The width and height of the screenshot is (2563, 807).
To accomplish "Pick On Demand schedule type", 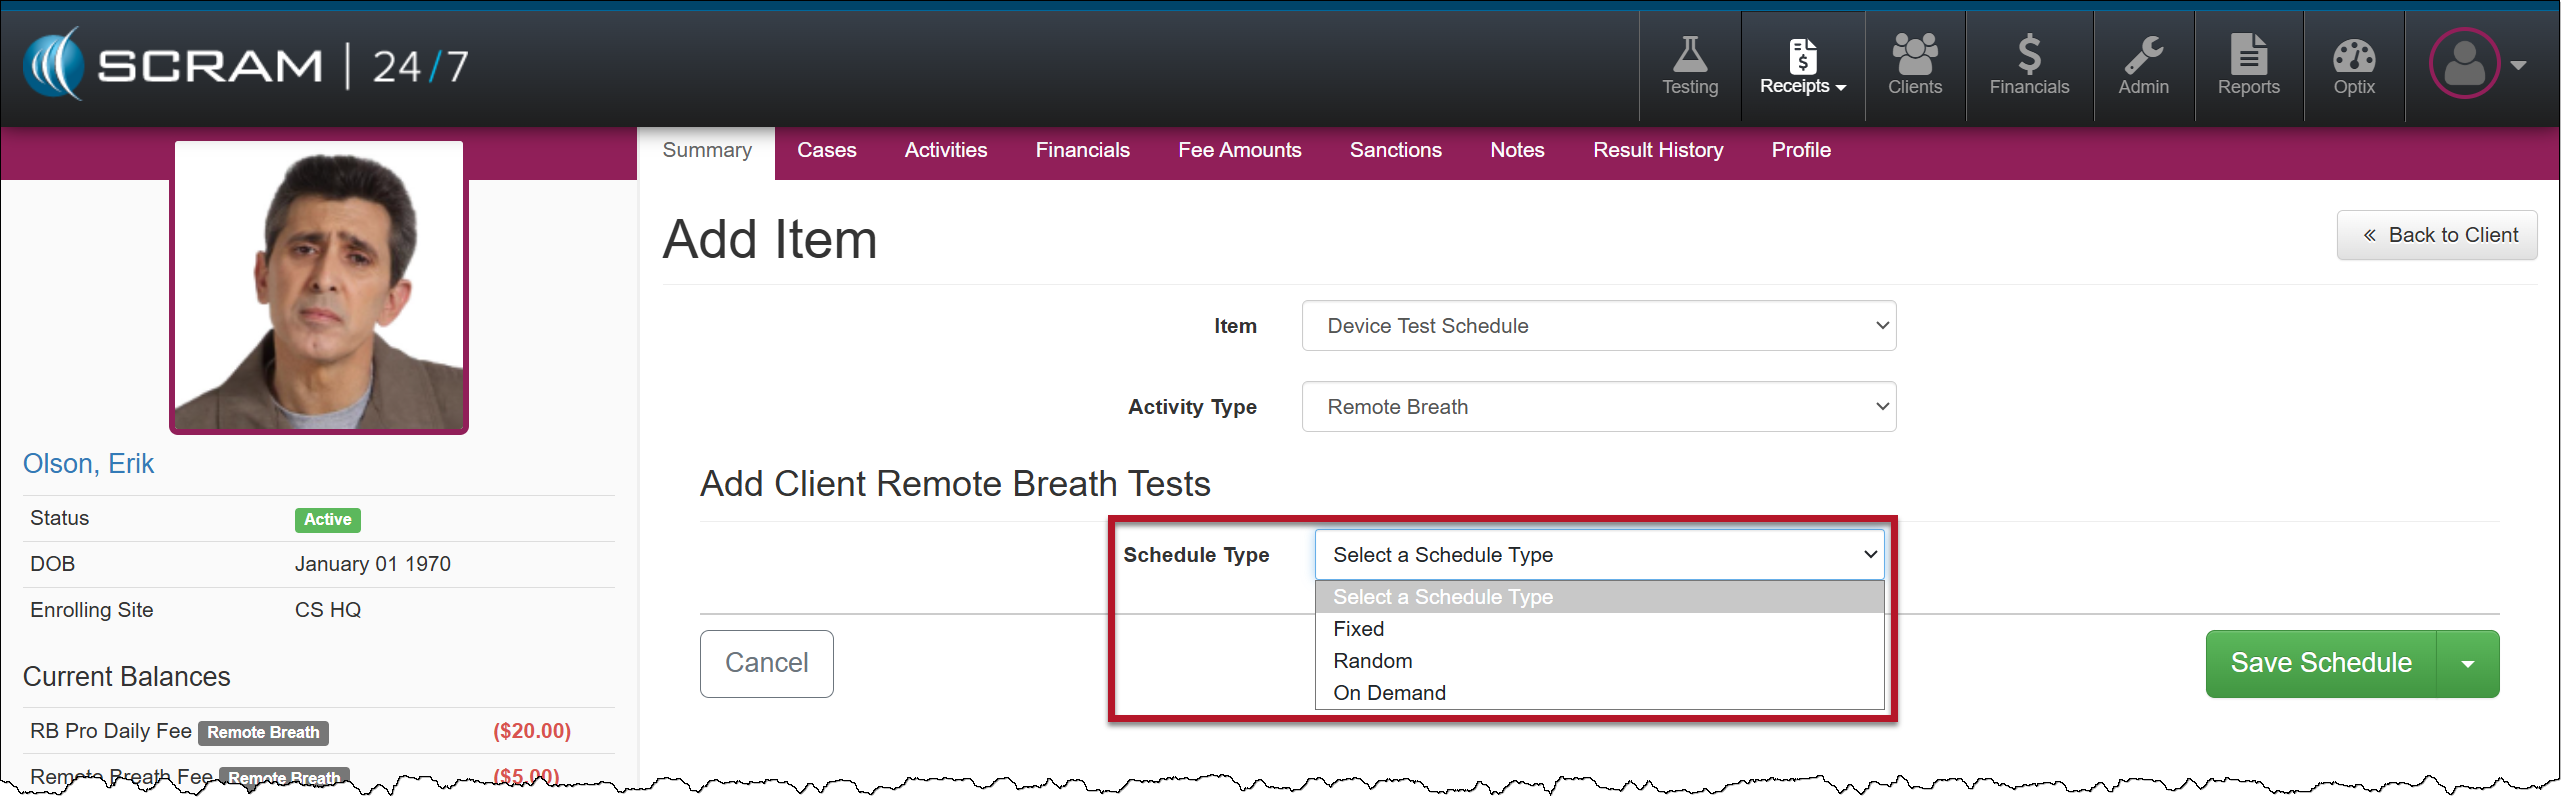I will click(1389, 693).
